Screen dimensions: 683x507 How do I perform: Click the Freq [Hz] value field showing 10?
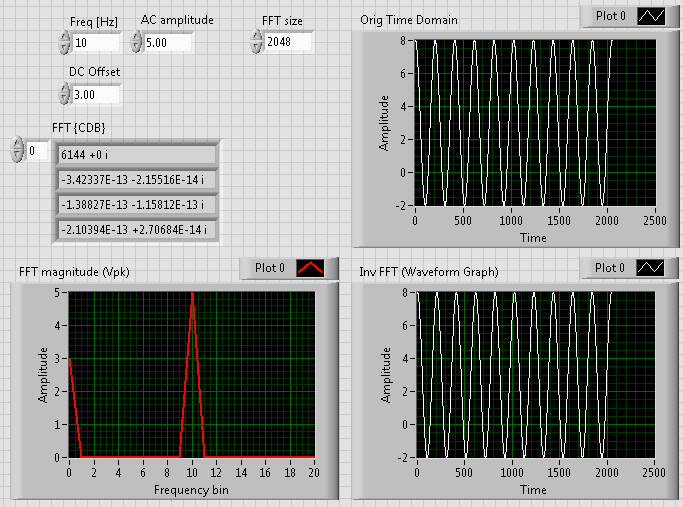(x=96, y=43)
